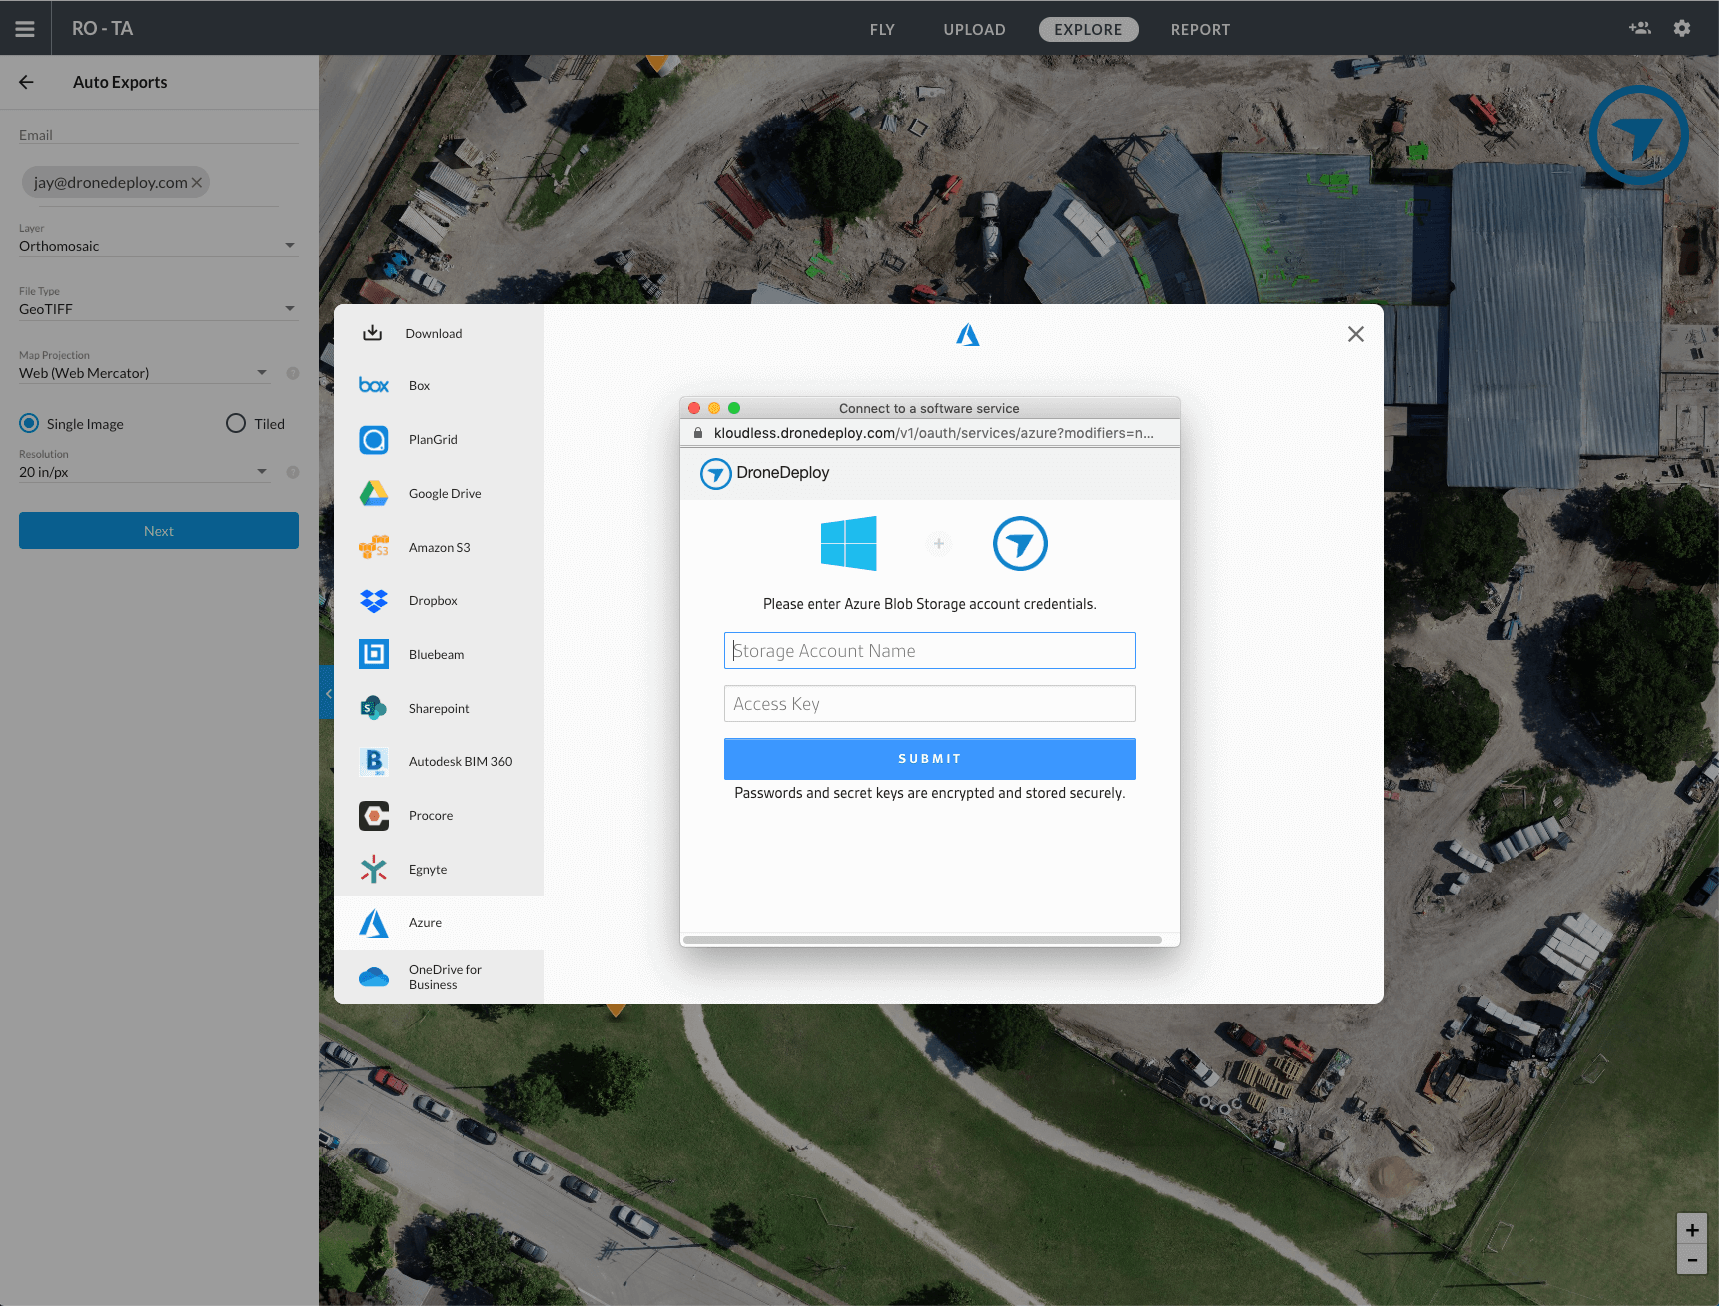
Task: Open share users icon in top bar
Action: [1639, 28]
